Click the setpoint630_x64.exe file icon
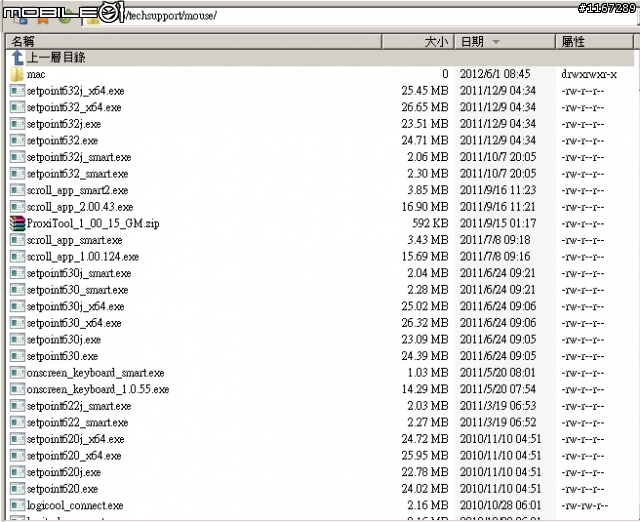 (x=17, y=323)
